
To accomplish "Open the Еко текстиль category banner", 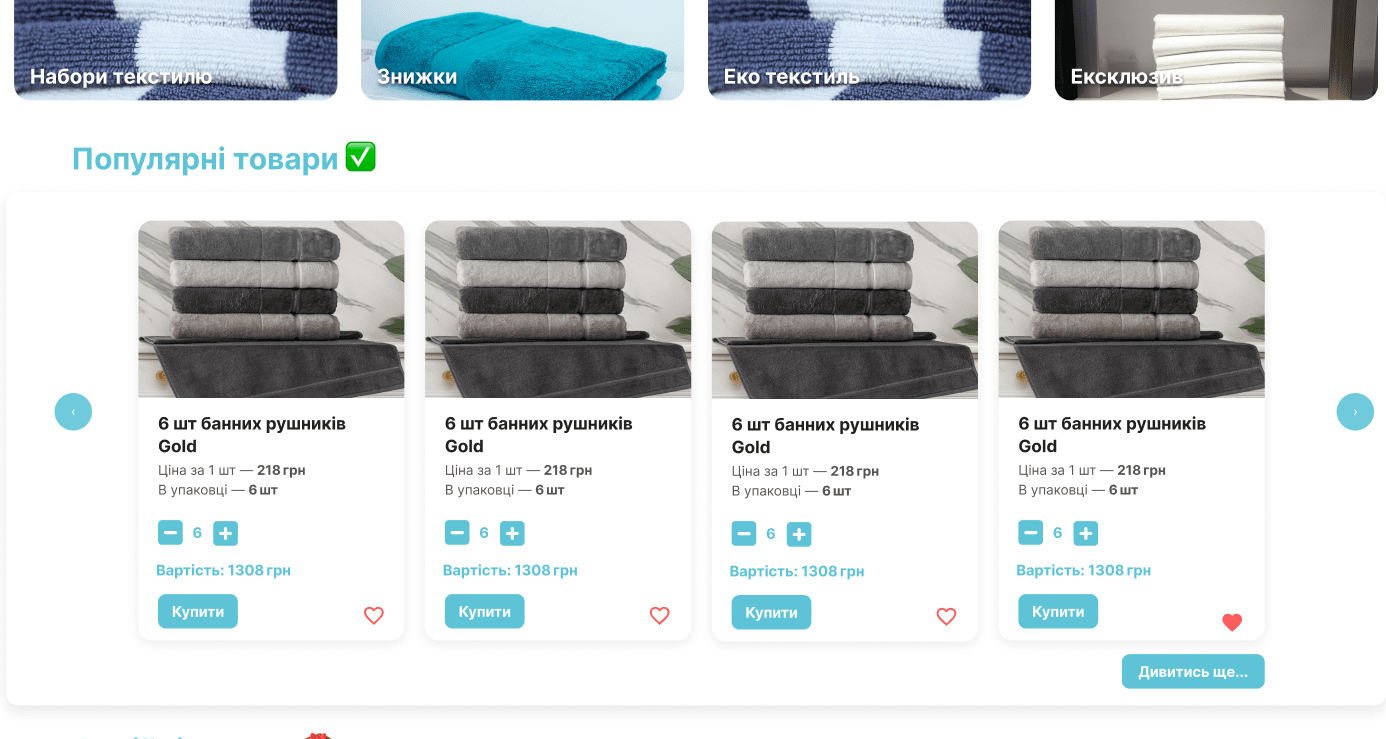I will tap(869, 50).
